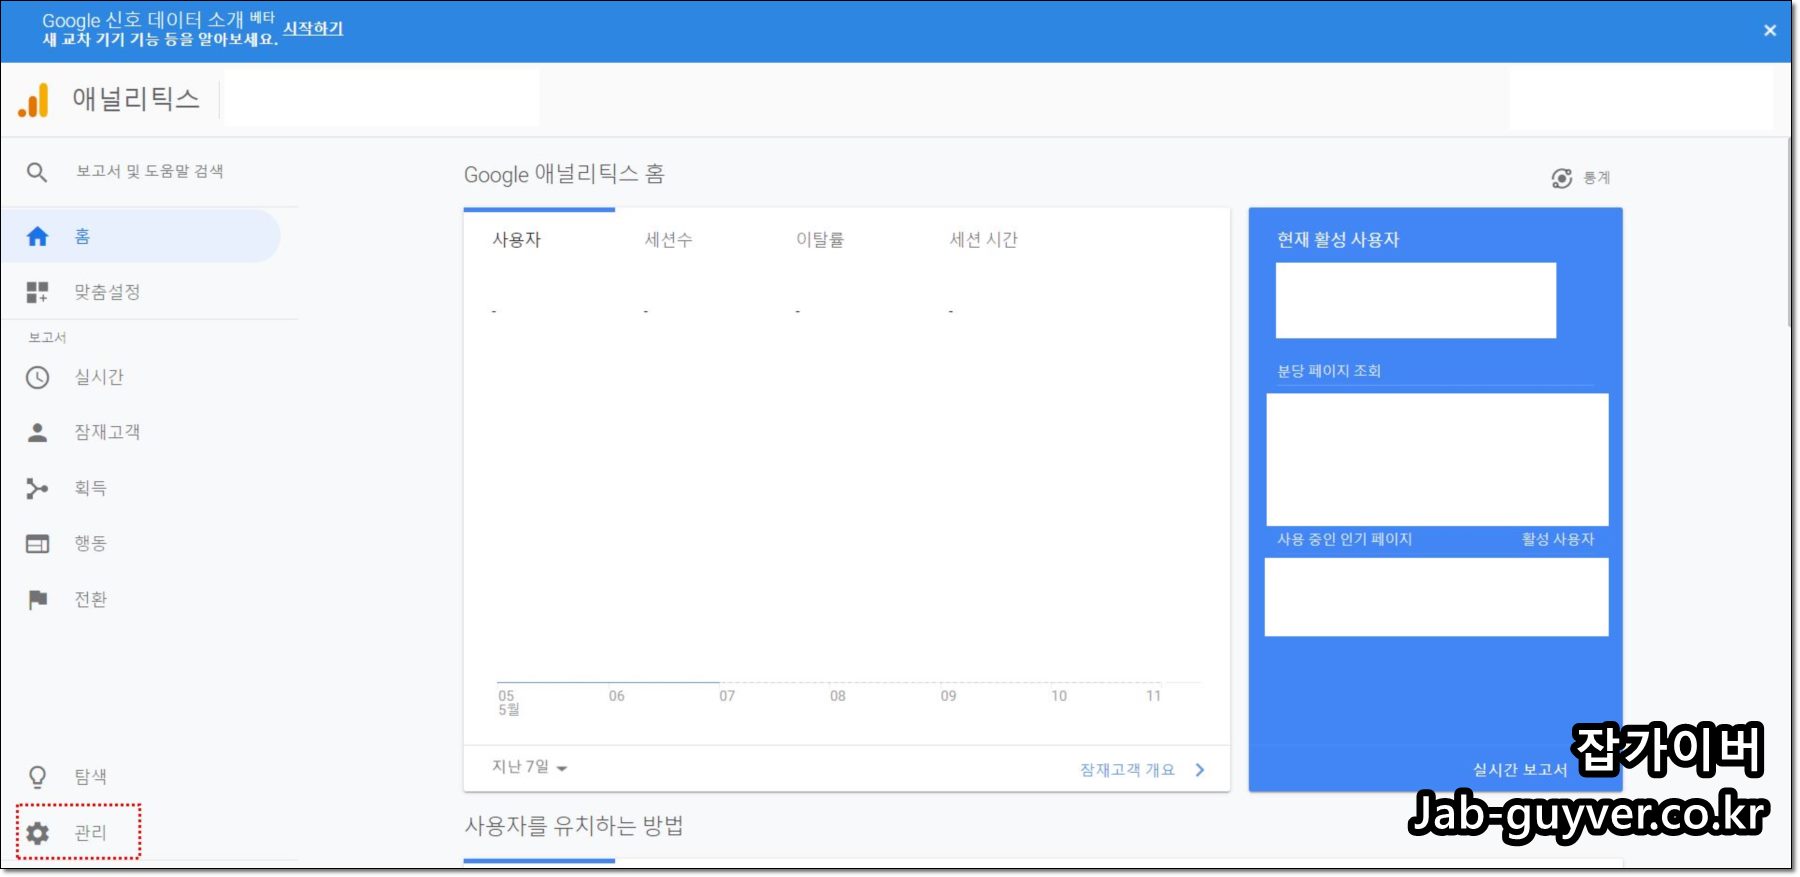Image resolution: width=1800 pixels, height=877 pixels.
Task: Click the 08 date label on chart
Action: pyautogui.click(x=838, y=696)
